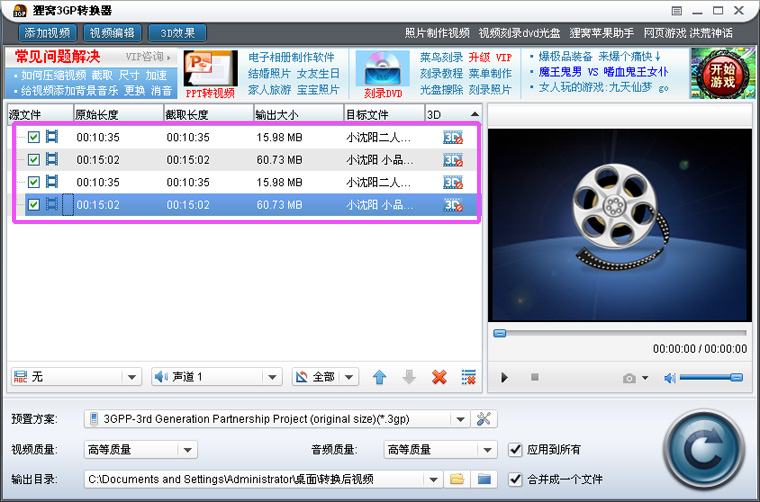The width and height of the screenshot is (760, 502).
Task: Uncheck checkbox of unhighlighted 00:15:02 row
Action: [33, 159]
